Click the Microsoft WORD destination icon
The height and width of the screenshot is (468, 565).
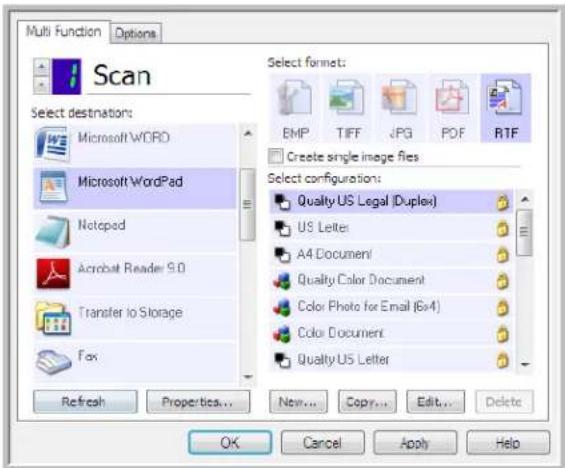coord(52,145)
